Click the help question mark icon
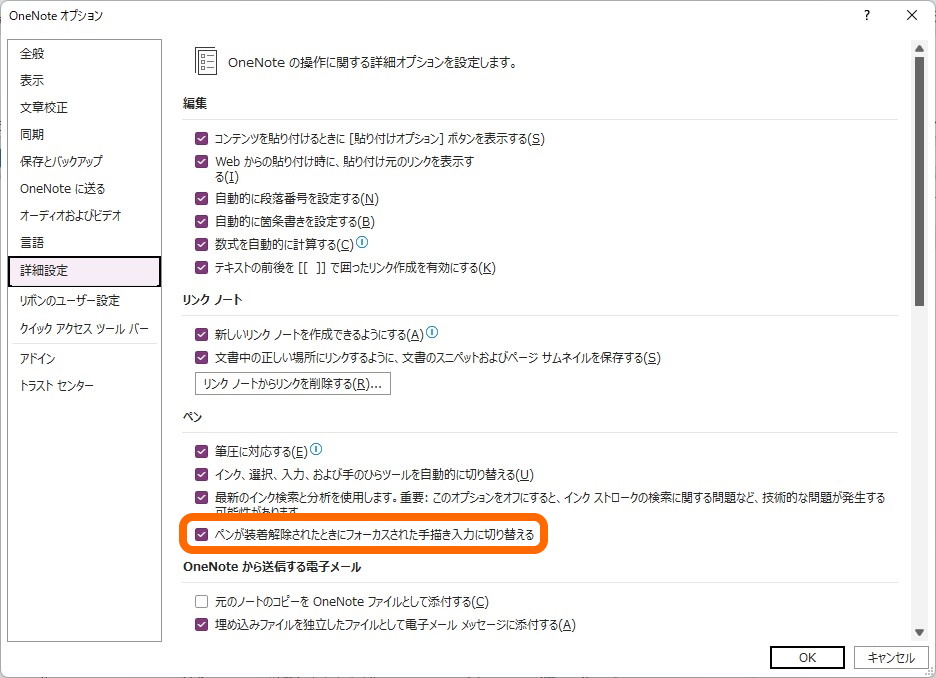This screenshot has width=936, height=678. (x=866, y=15)
